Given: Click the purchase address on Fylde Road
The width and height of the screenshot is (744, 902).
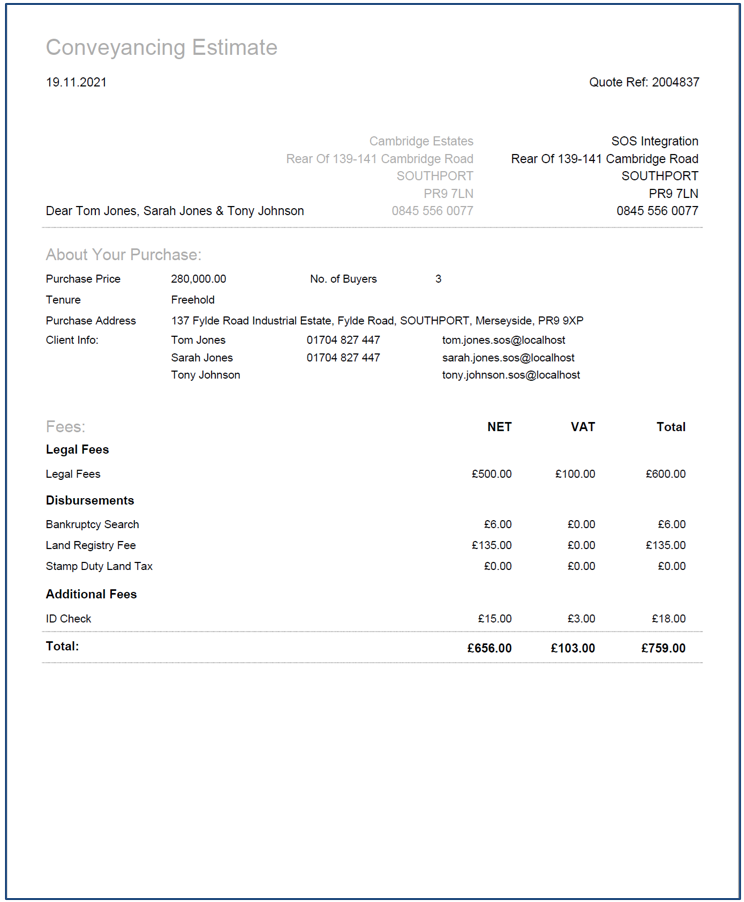Looking at the screenshot, I should click(377, 321).
